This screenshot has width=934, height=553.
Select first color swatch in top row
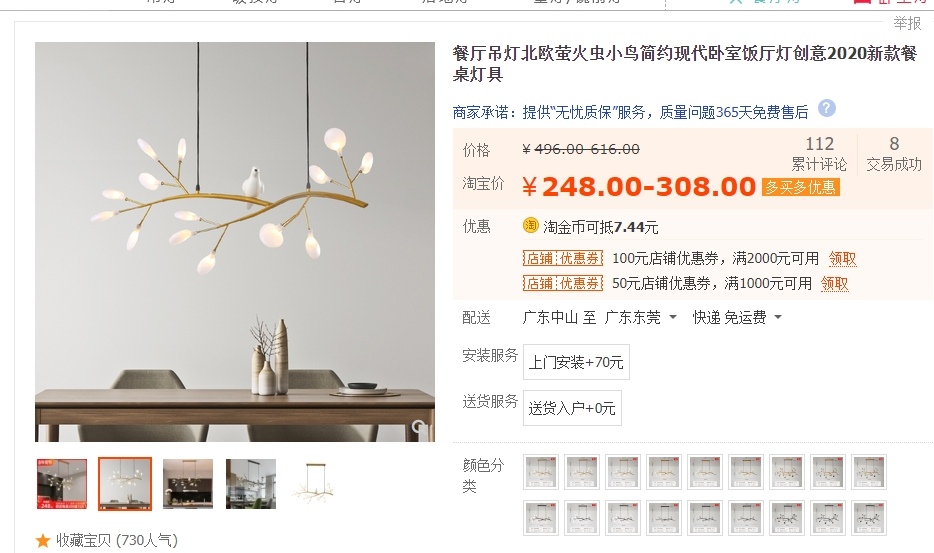click(x=541, y=472)
